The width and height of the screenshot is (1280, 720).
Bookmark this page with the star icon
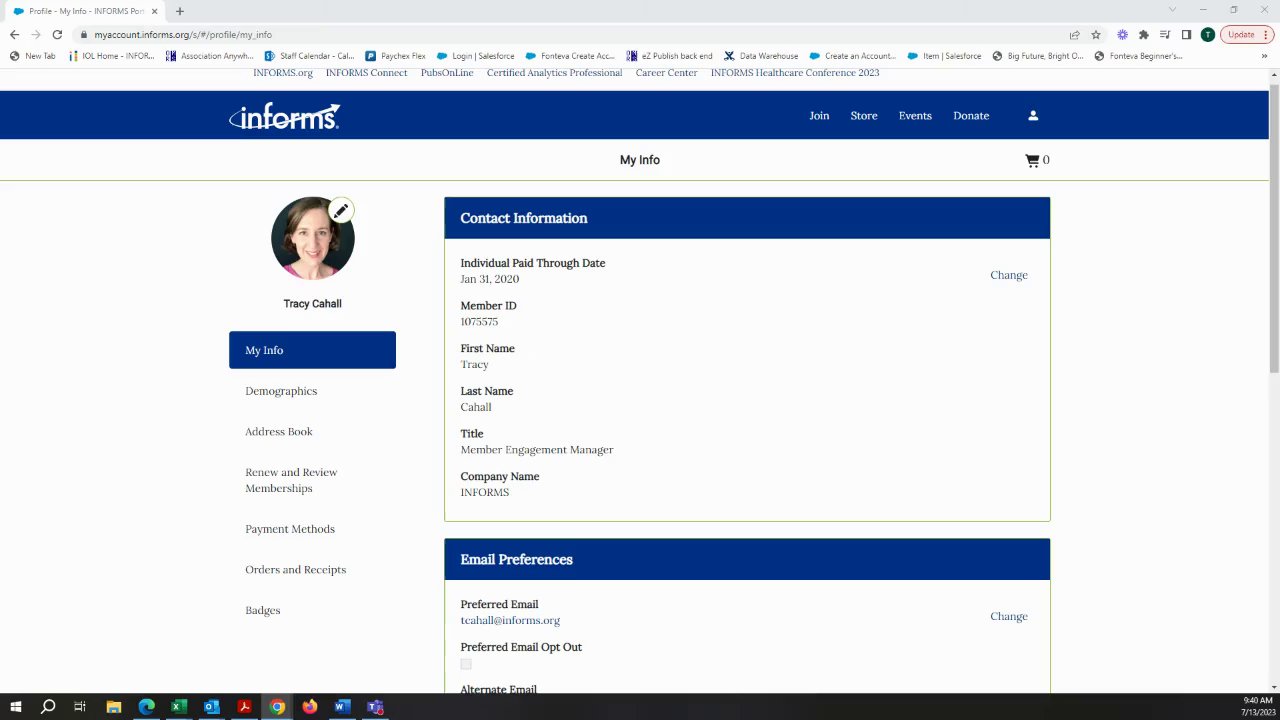(x=1096, y=34)
